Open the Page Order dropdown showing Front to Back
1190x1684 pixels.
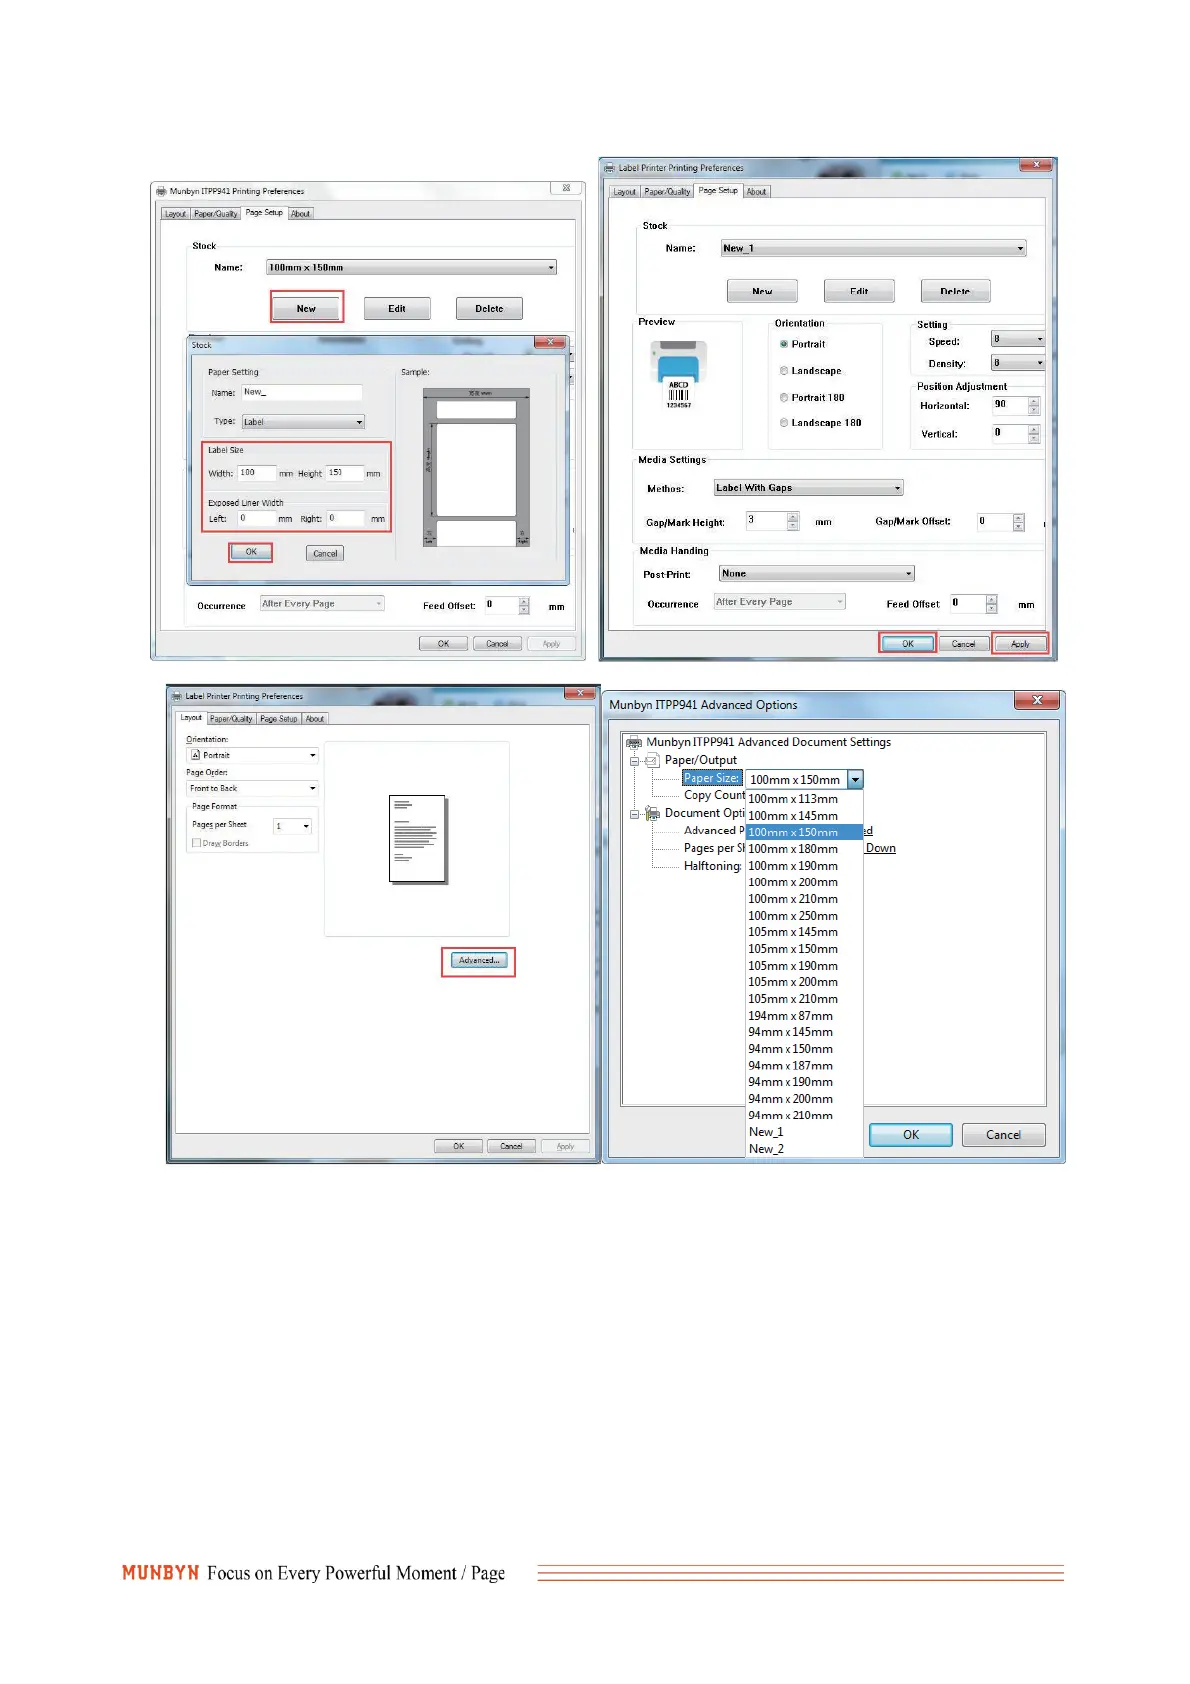(x=252, y=788)
